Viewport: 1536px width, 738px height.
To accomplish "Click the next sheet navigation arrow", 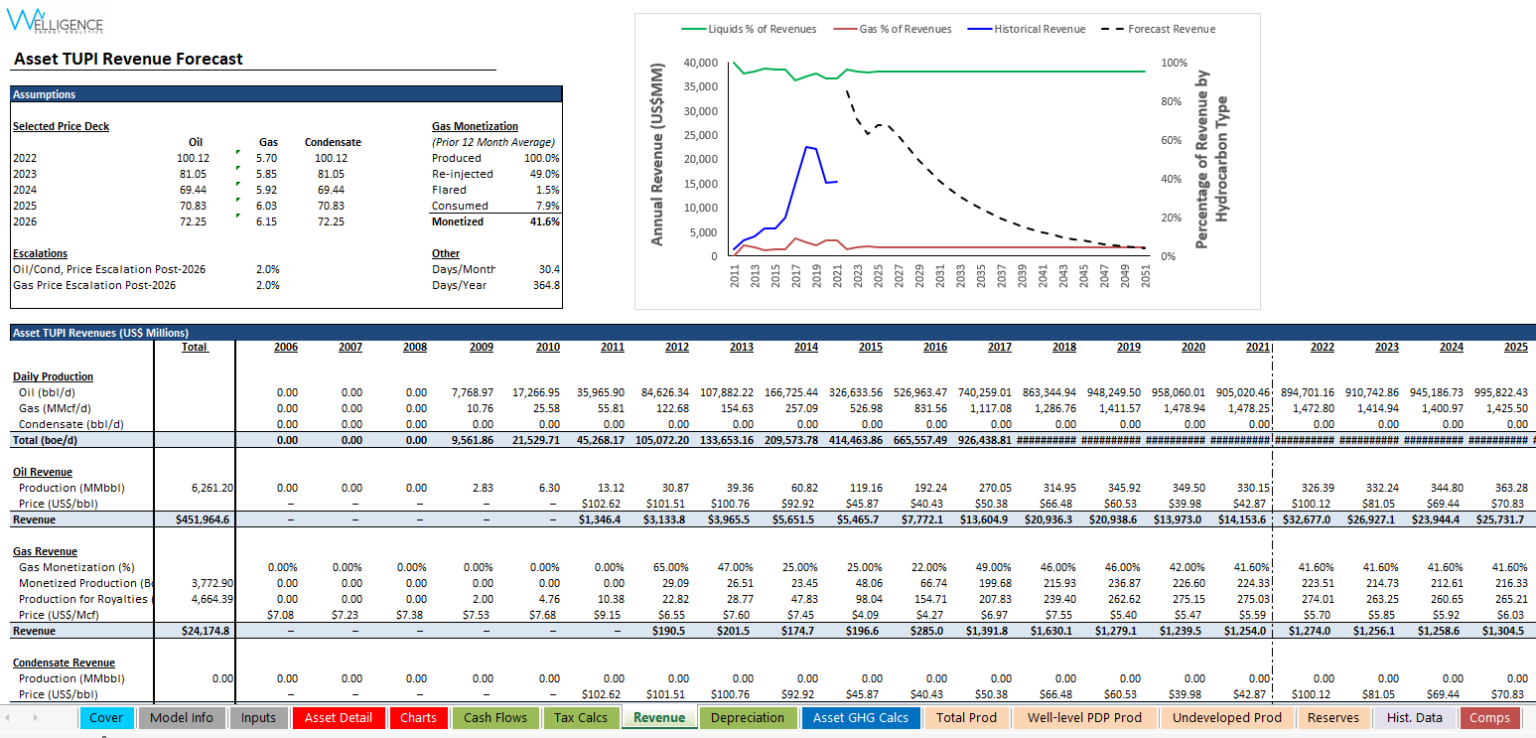I will 36,718.
